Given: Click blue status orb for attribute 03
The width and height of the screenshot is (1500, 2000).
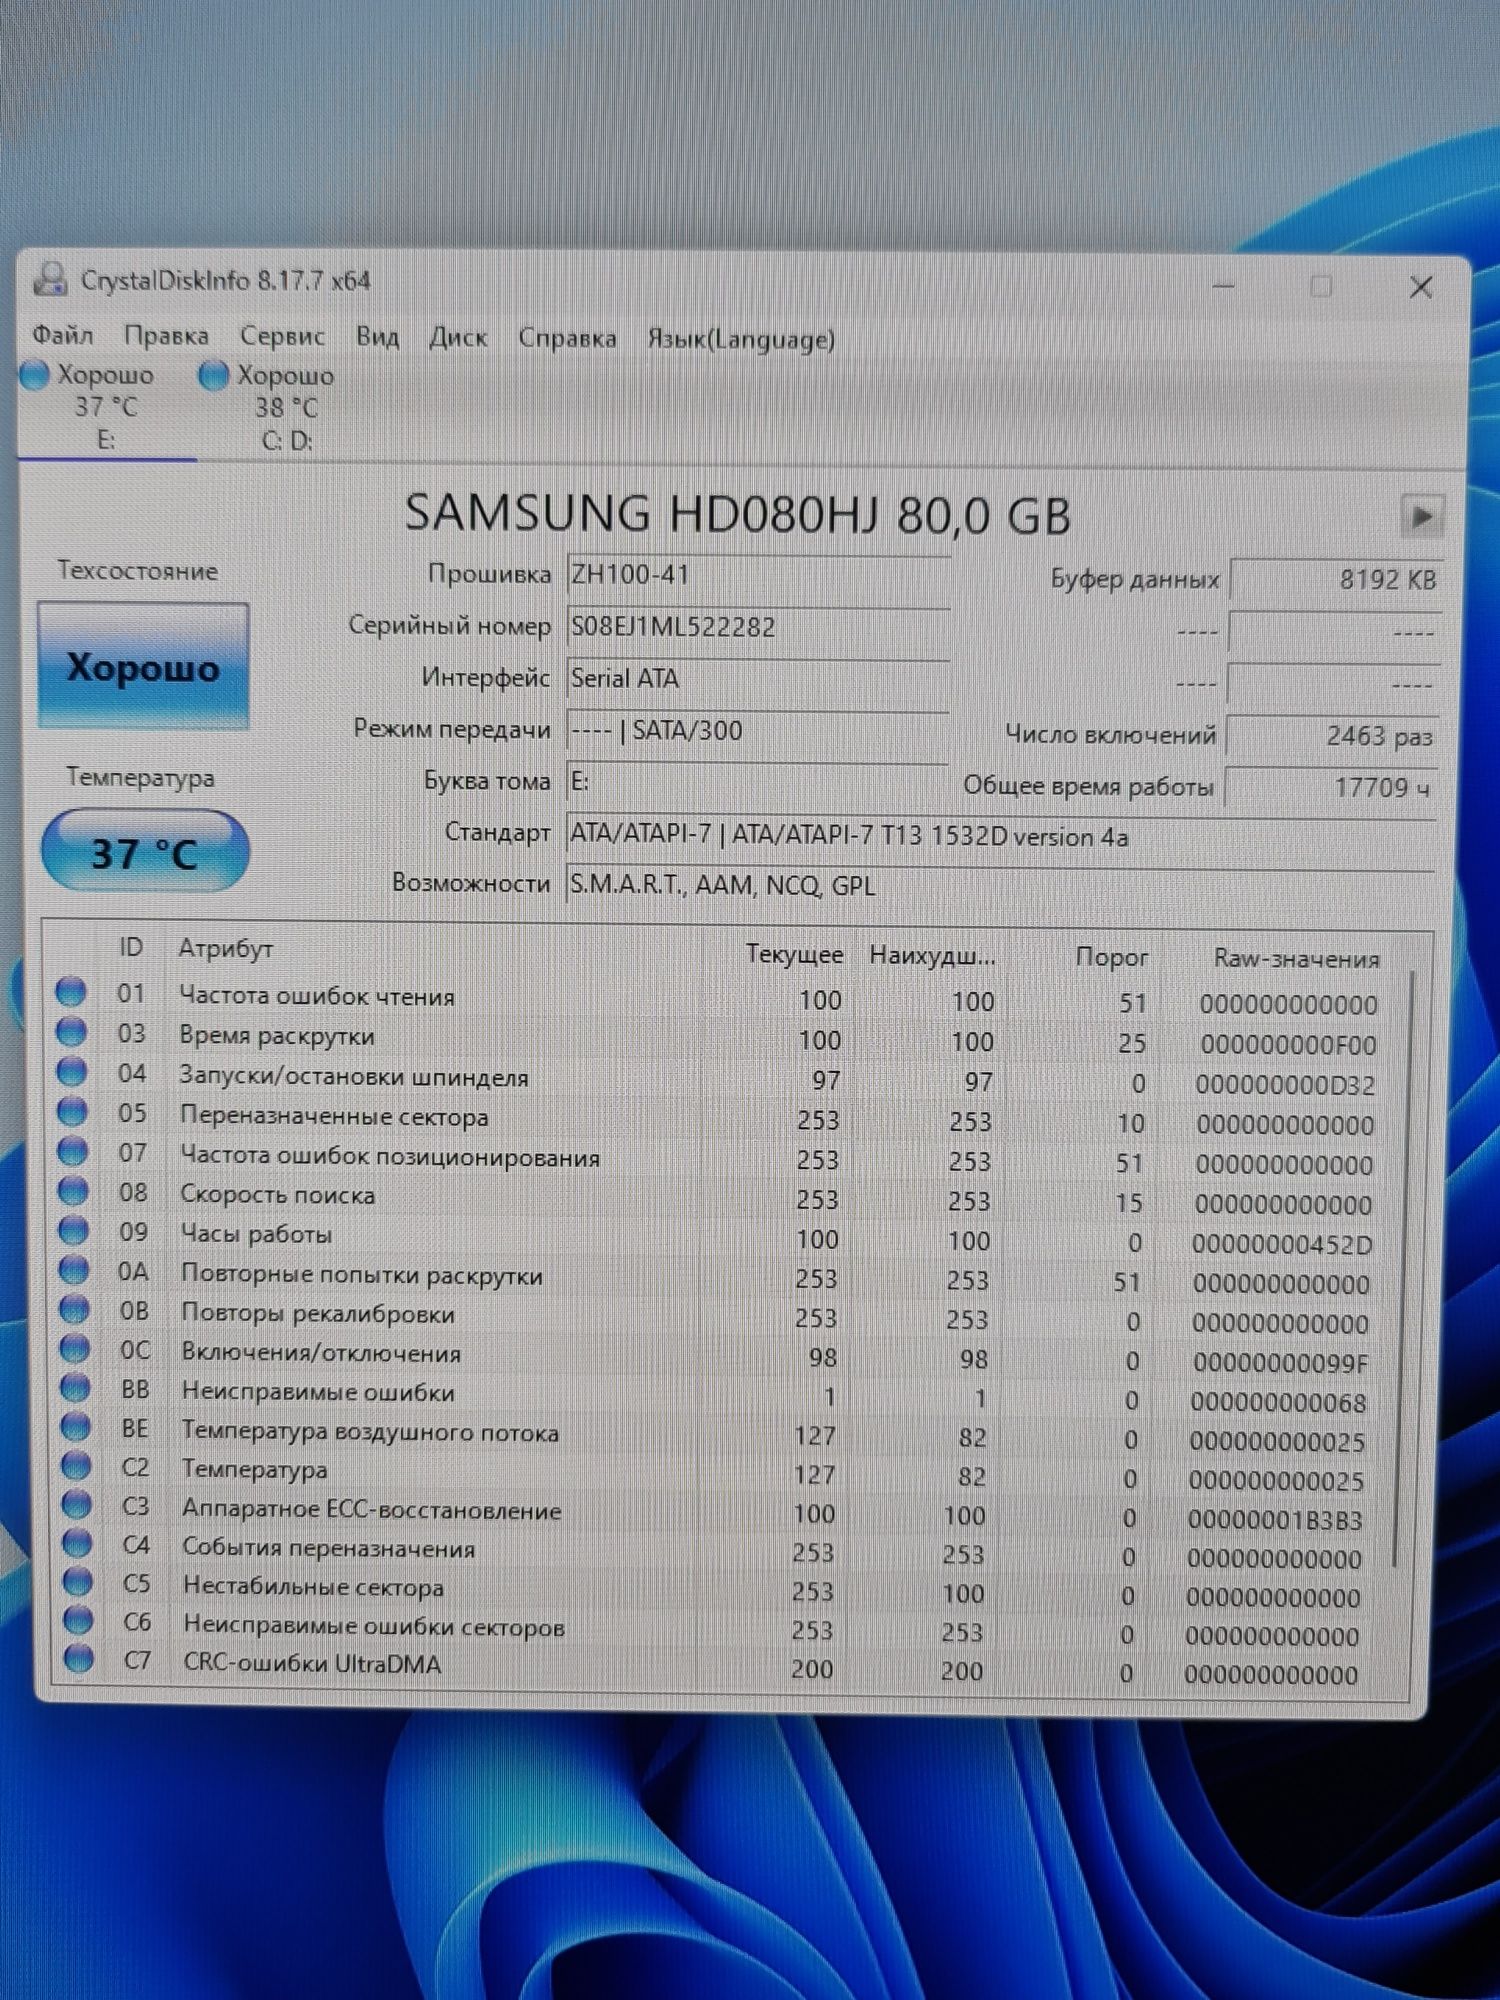Looking at the screenshot, I should pyautogui.click(x=71, y=1031).
